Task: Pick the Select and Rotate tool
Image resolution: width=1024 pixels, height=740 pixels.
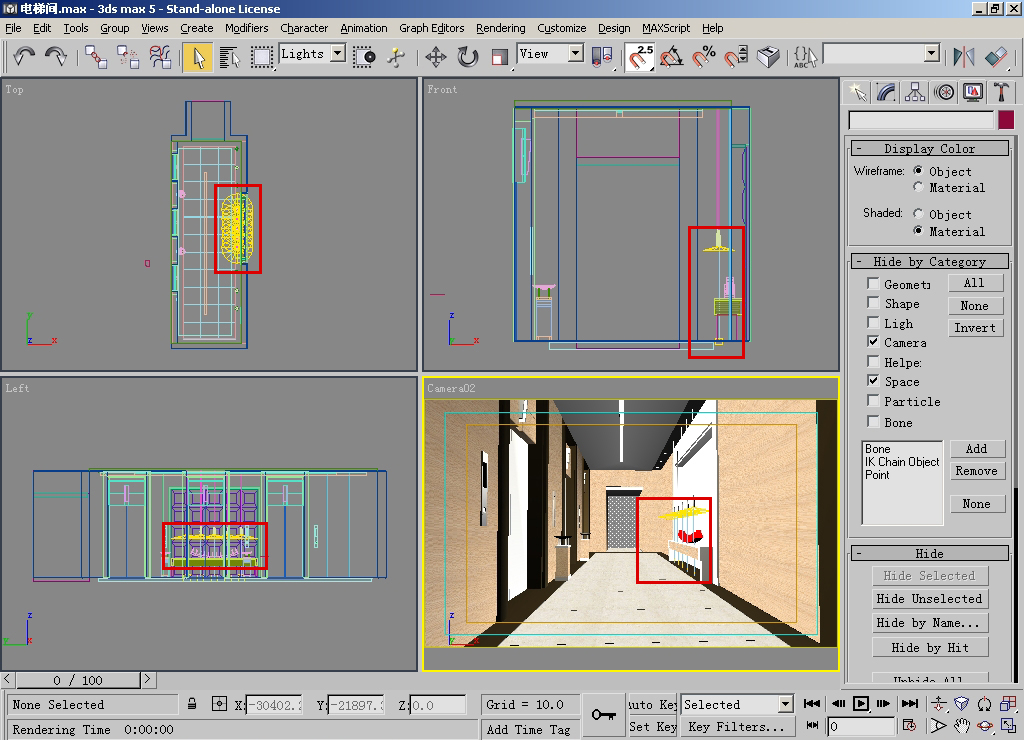Action: coord(468,57)
